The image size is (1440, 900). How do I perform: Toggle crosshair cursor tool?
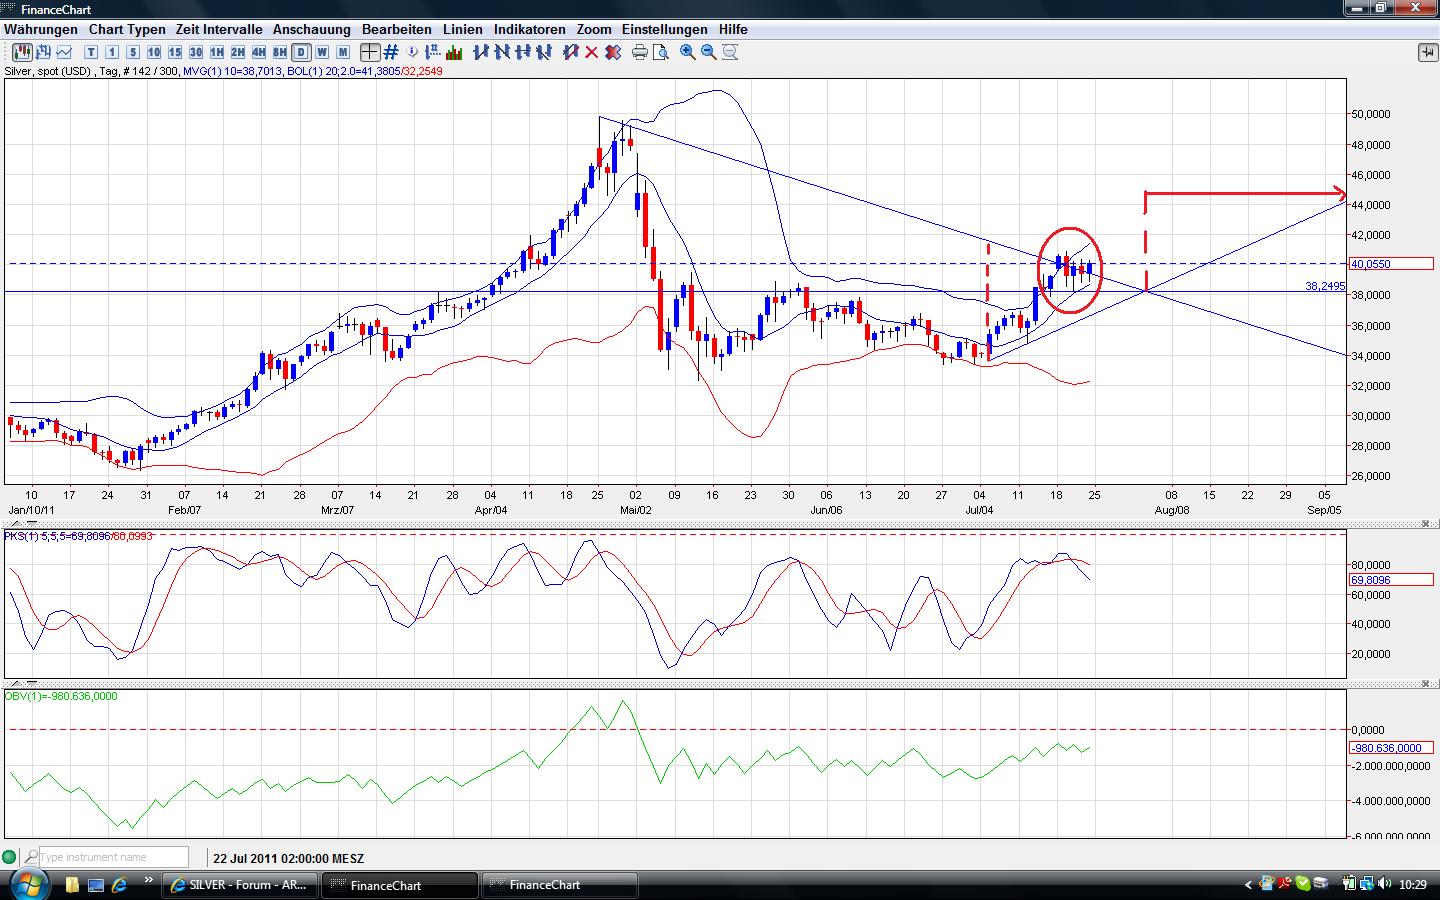(x=370, y=52)
